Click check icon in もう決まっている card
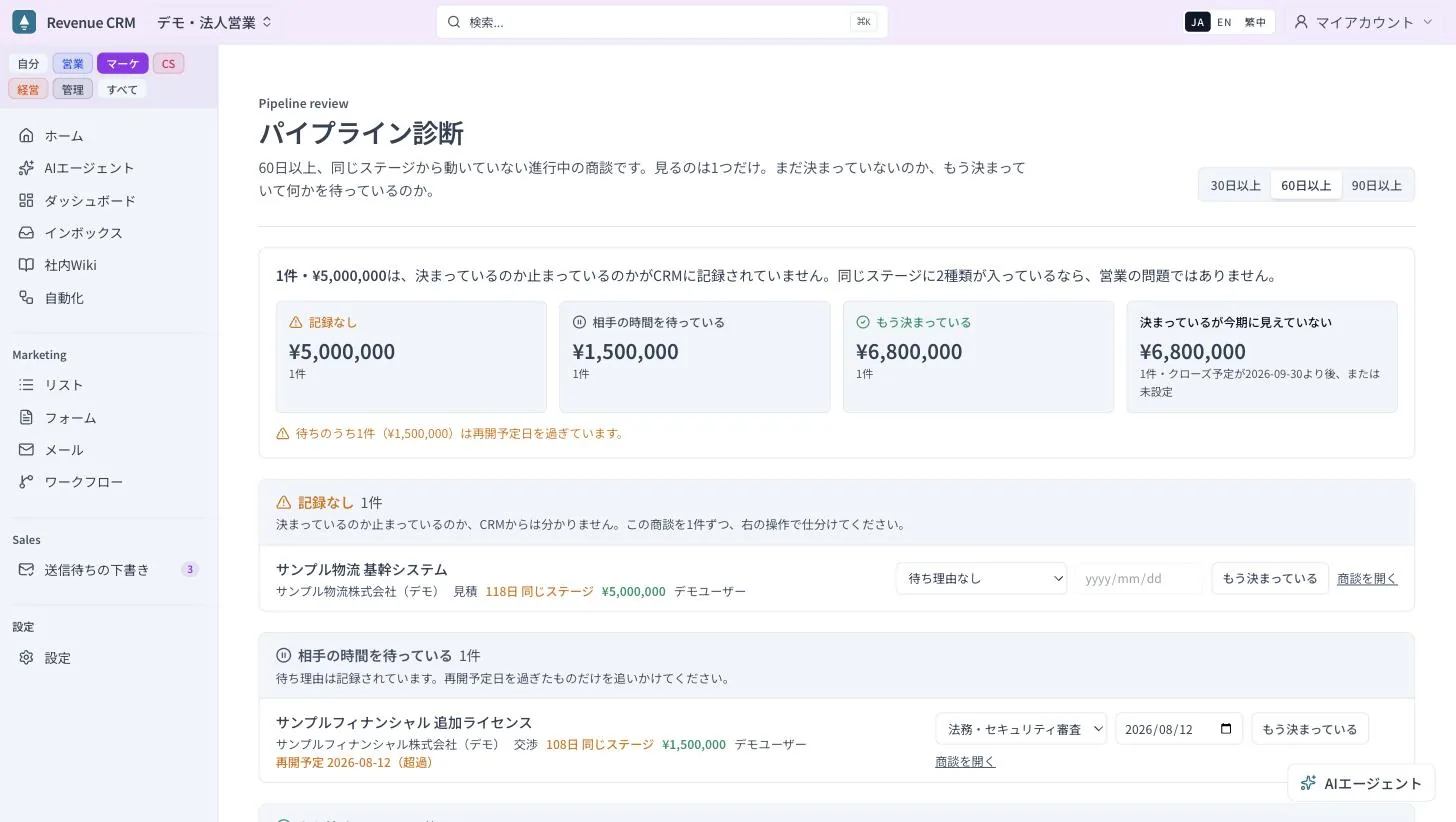Image resolution: width=1456 pixels, height=822 pixels. [x=863, y=322]
